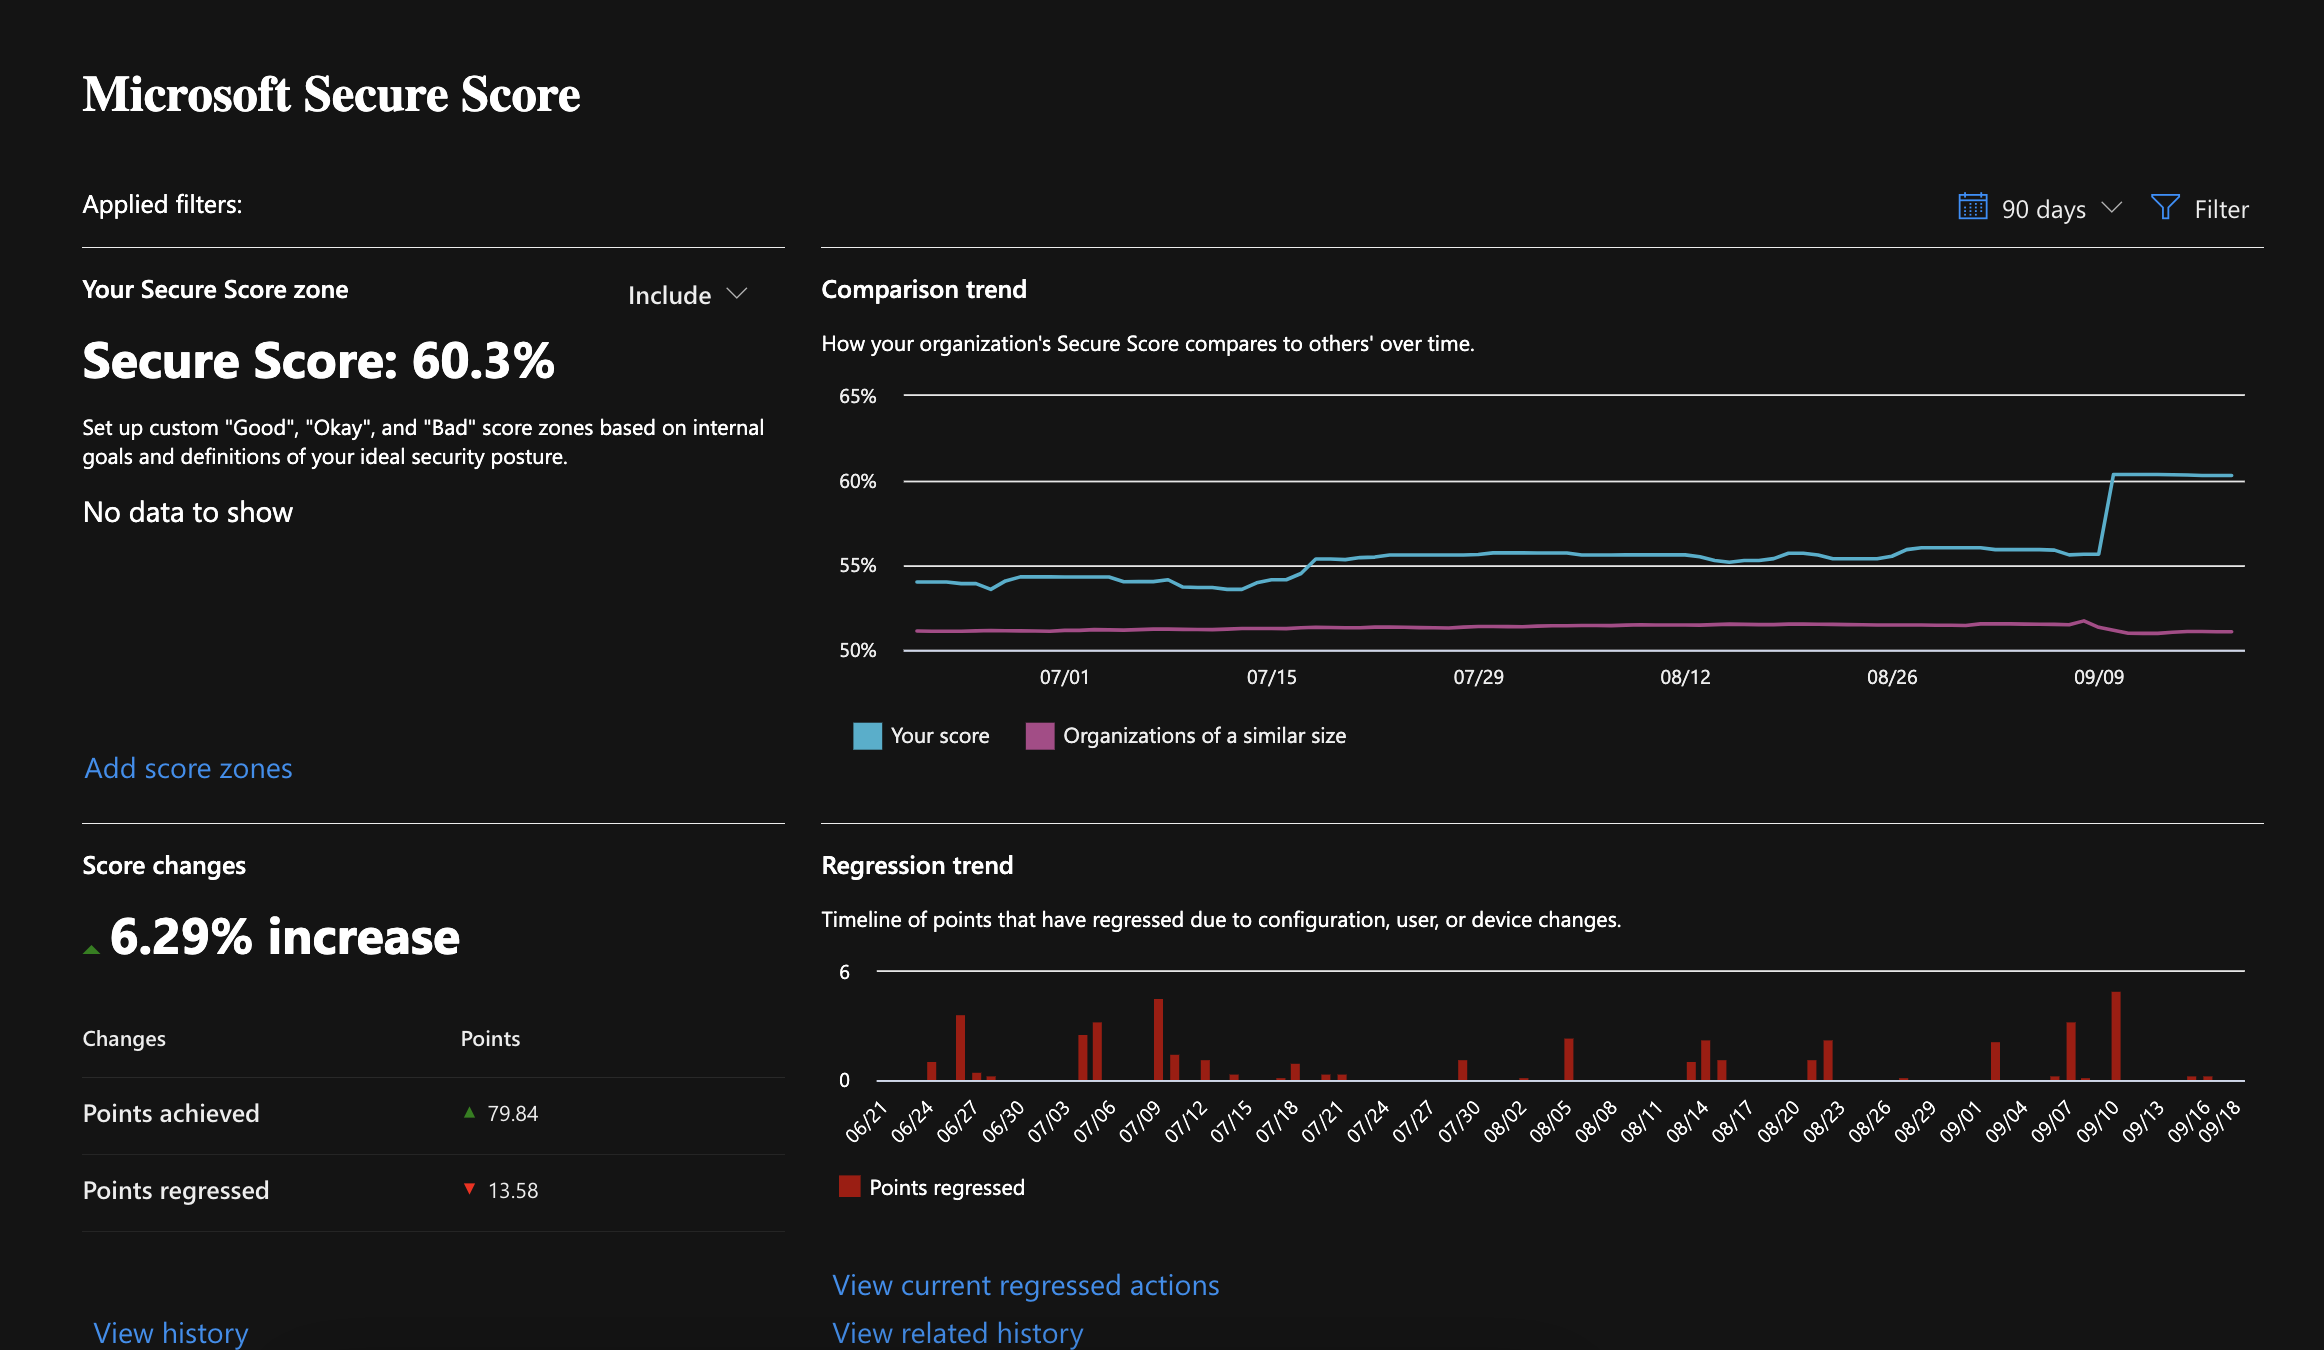Viewport: 2324px width, 1350px height.
Task: Open View related history
Action: pos(957,1332)
